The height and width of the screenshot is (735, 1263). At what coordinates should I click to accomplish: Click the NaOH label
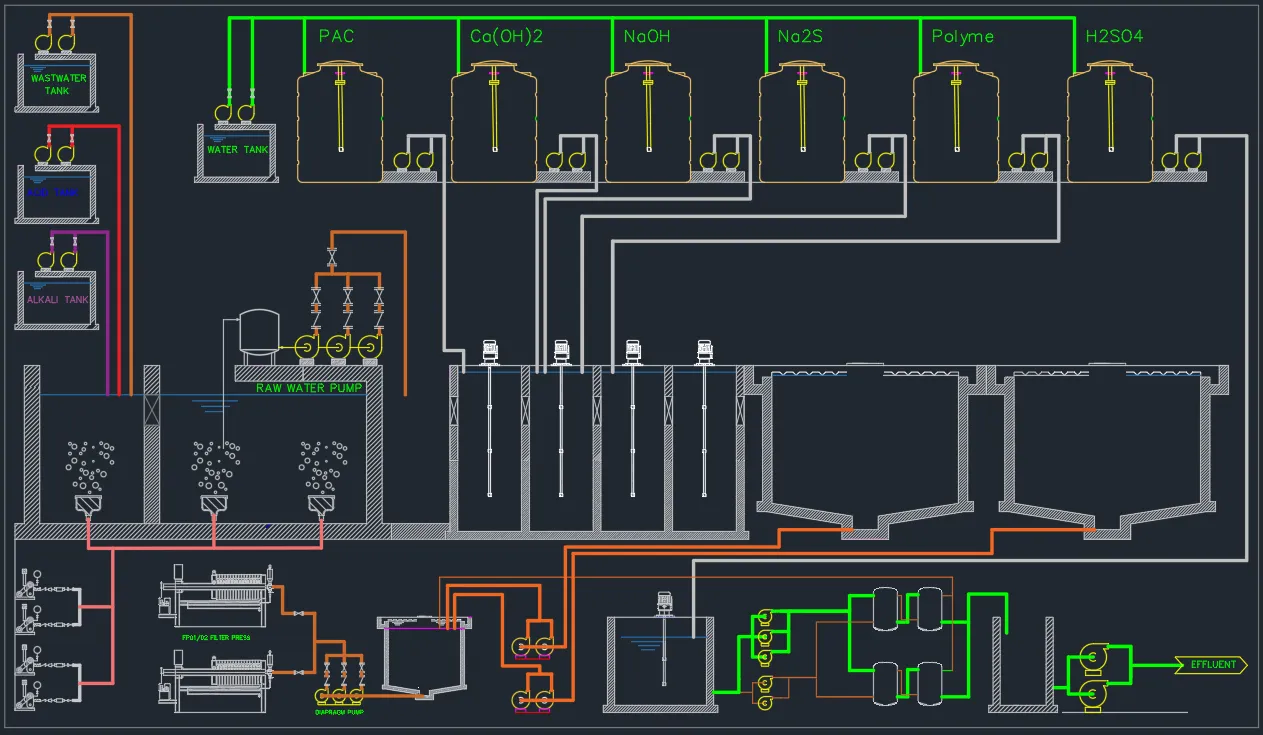click(647, 36)
